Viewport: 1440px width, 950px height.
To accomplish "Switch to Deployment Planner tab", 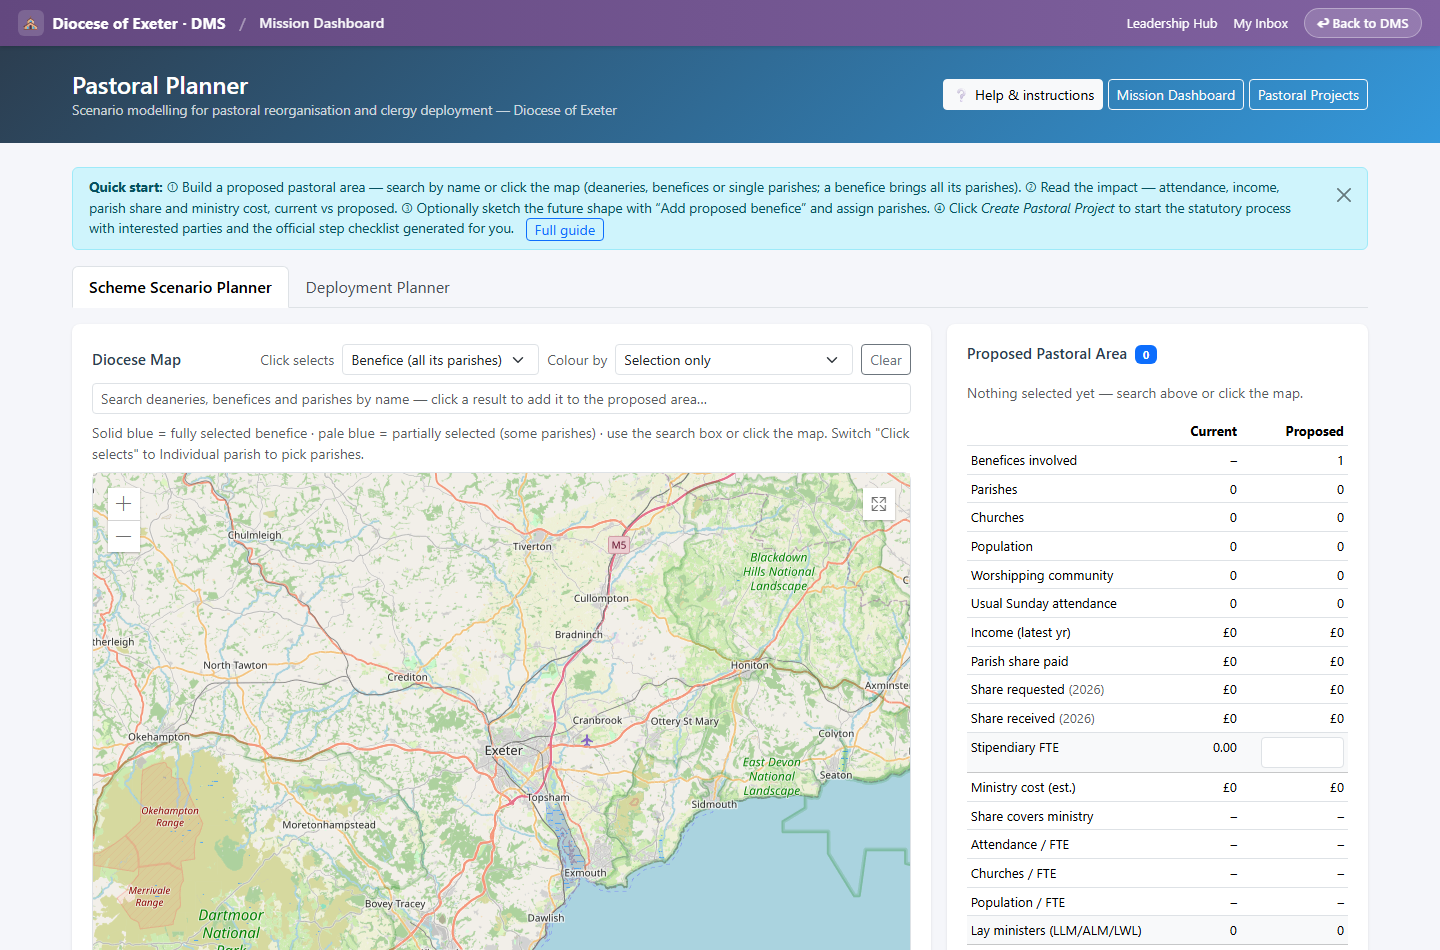I will tap(377, 287).
